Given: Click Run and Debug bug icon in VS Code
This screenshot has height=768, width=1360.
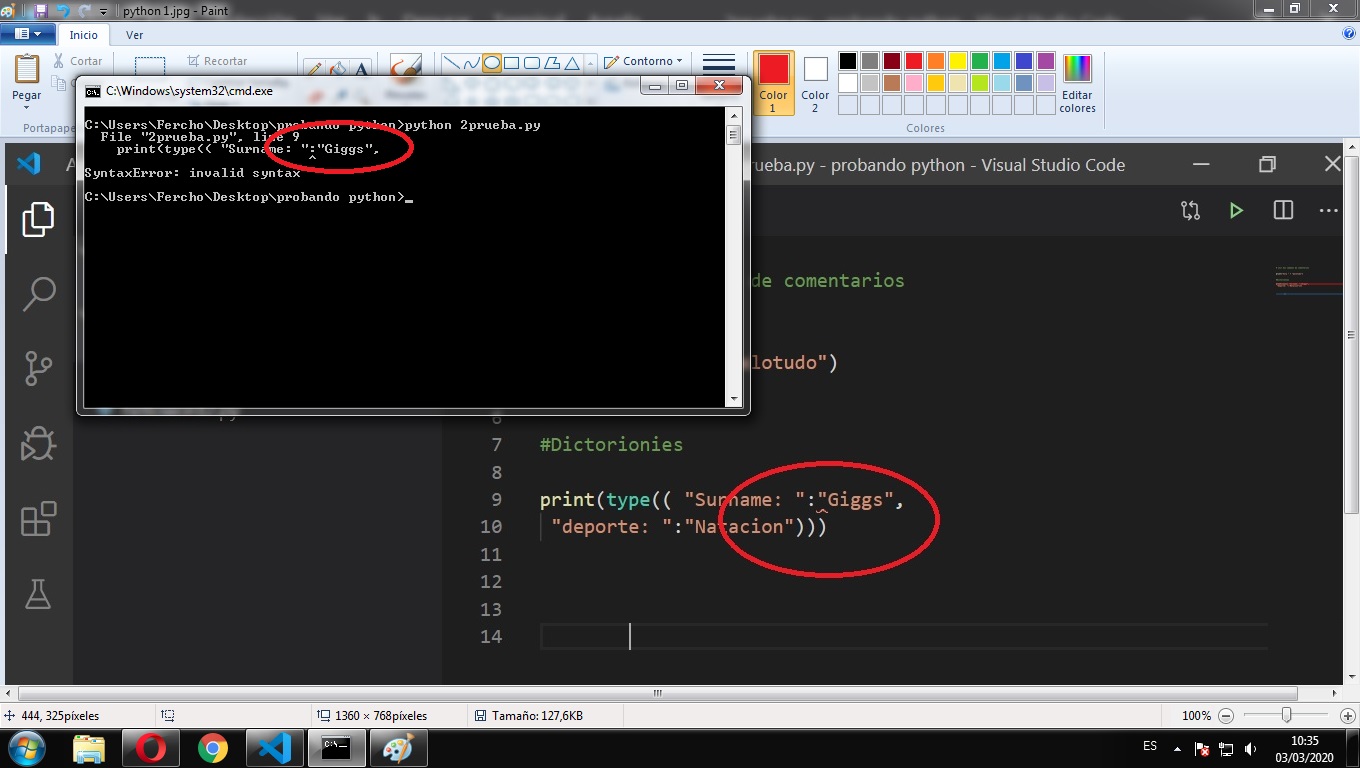Looking at the screenshot, I should click(x=38, y=443).
